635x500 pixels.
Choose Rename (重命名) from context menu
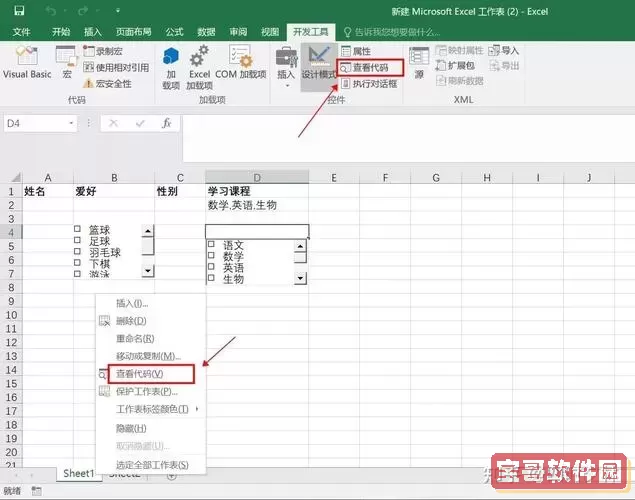coord(151,338)
